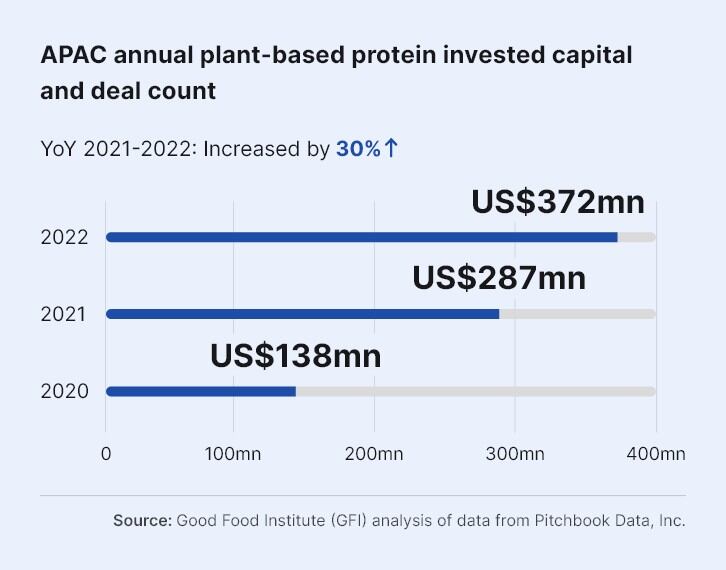This screenshot has width=726, height=570.
Task: Click the US$138mn value label
Action: tap(295, 356)
